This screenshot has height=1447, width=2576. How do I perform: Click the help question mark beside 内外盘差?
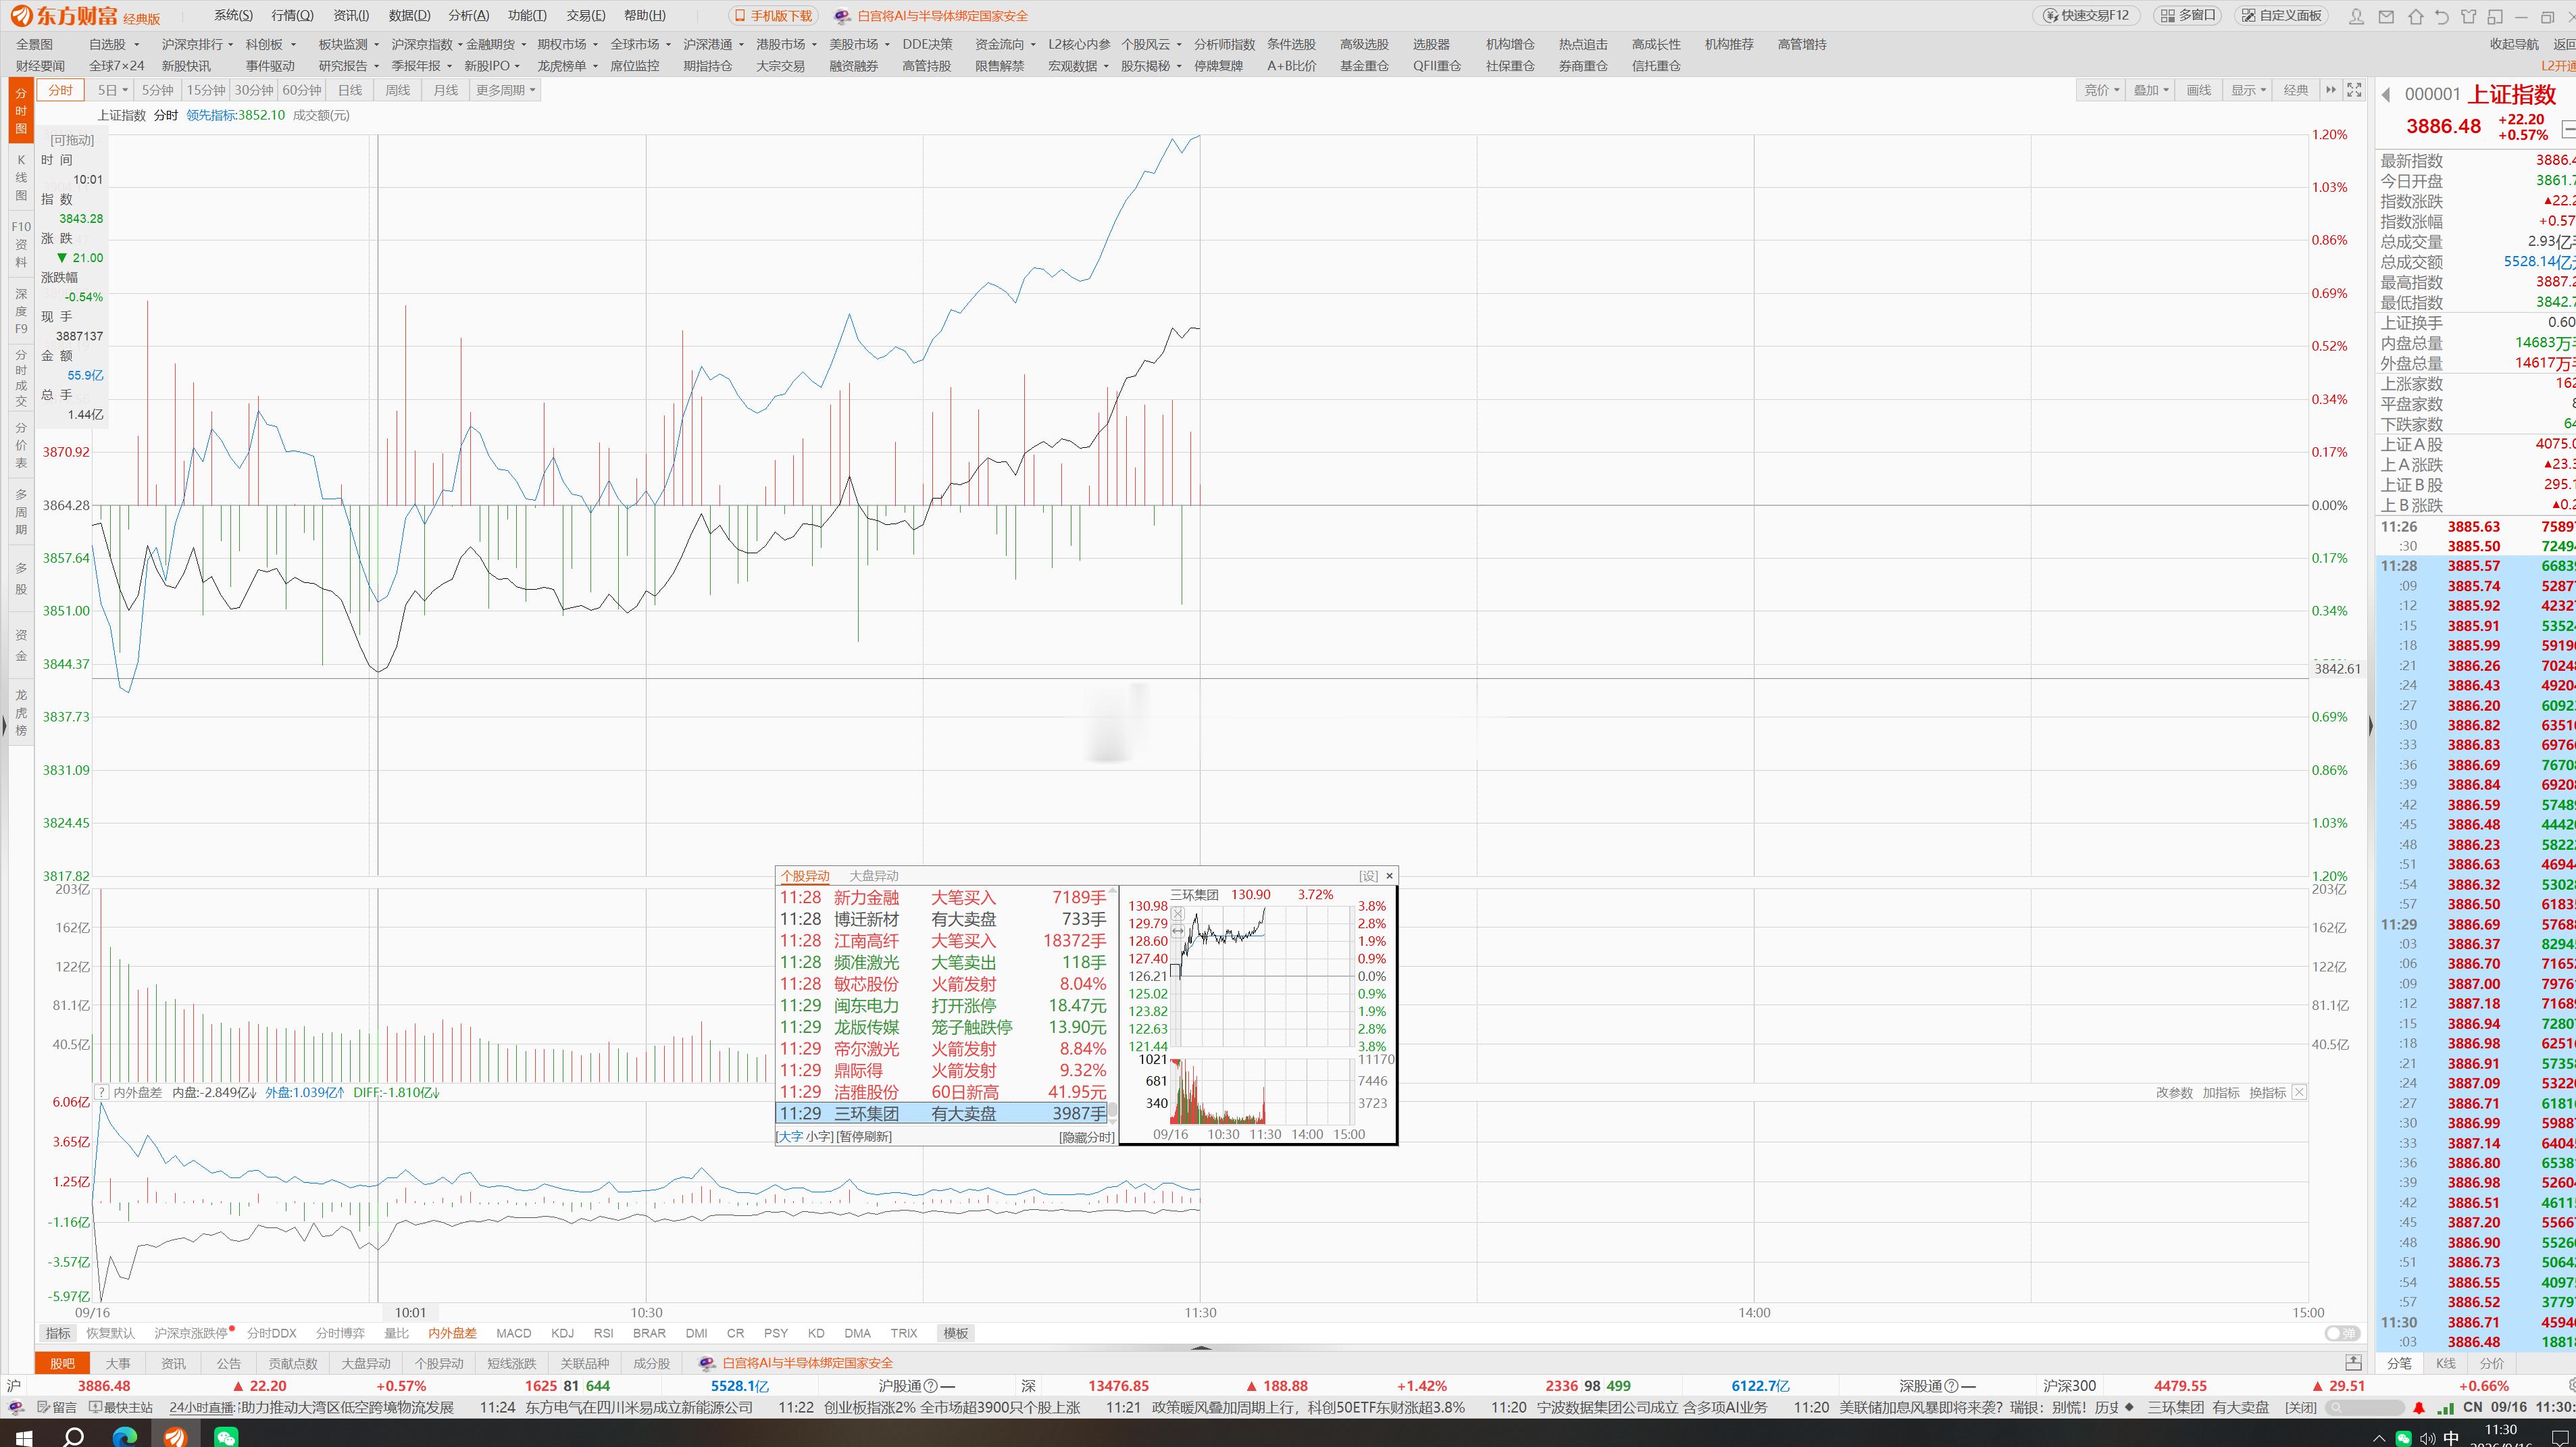pos(101,1092)
